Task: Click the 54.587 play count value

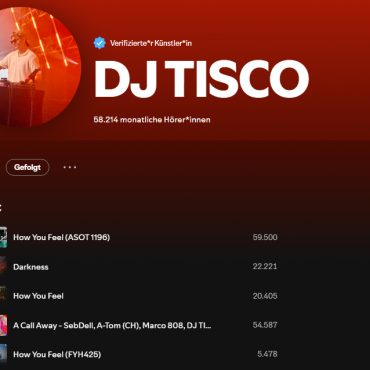Action: click(x=265, y=325)
